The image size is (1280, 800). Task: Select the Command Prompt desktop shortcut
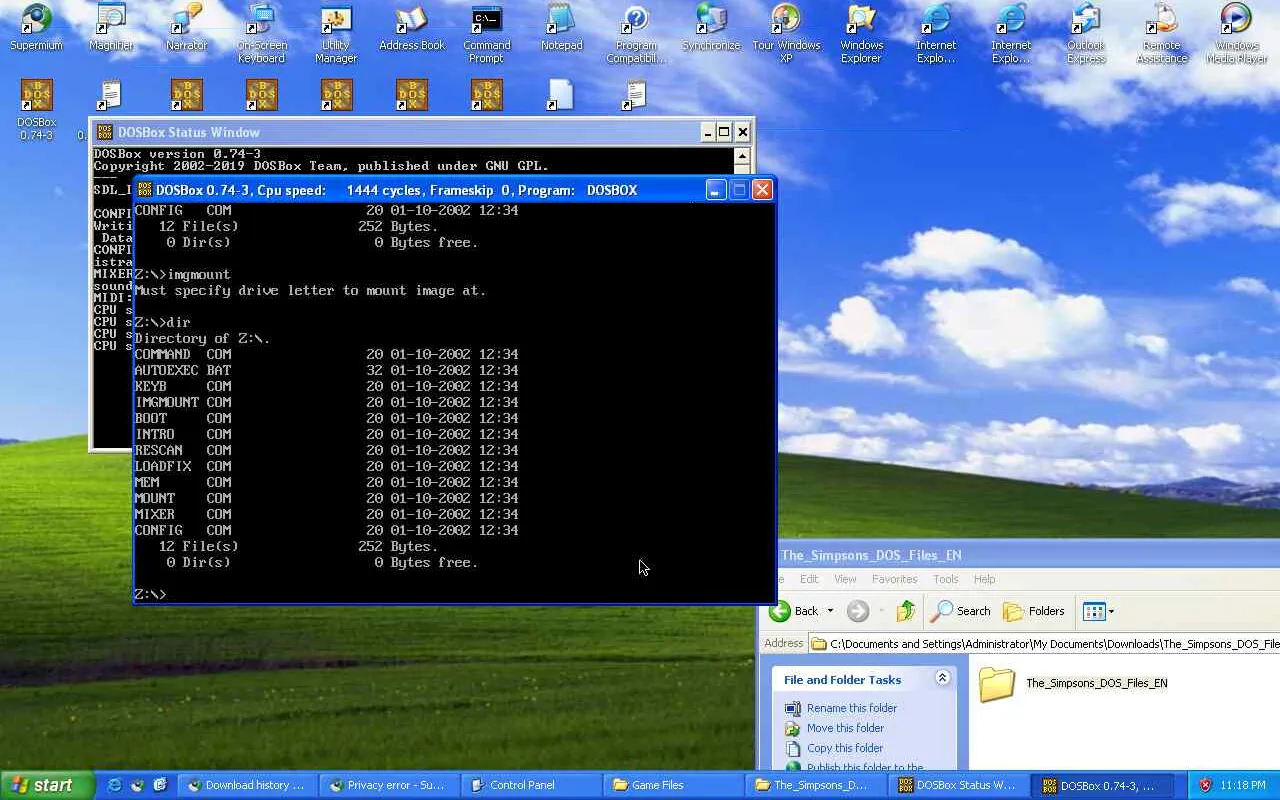coord(487,33)
